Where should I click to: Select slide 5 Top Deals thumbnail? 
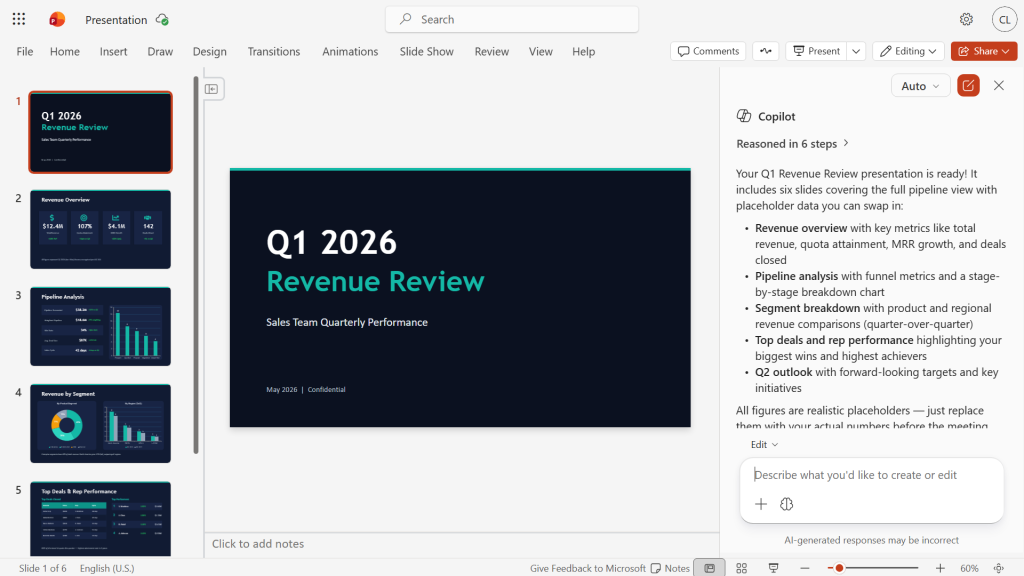point(101,519)
